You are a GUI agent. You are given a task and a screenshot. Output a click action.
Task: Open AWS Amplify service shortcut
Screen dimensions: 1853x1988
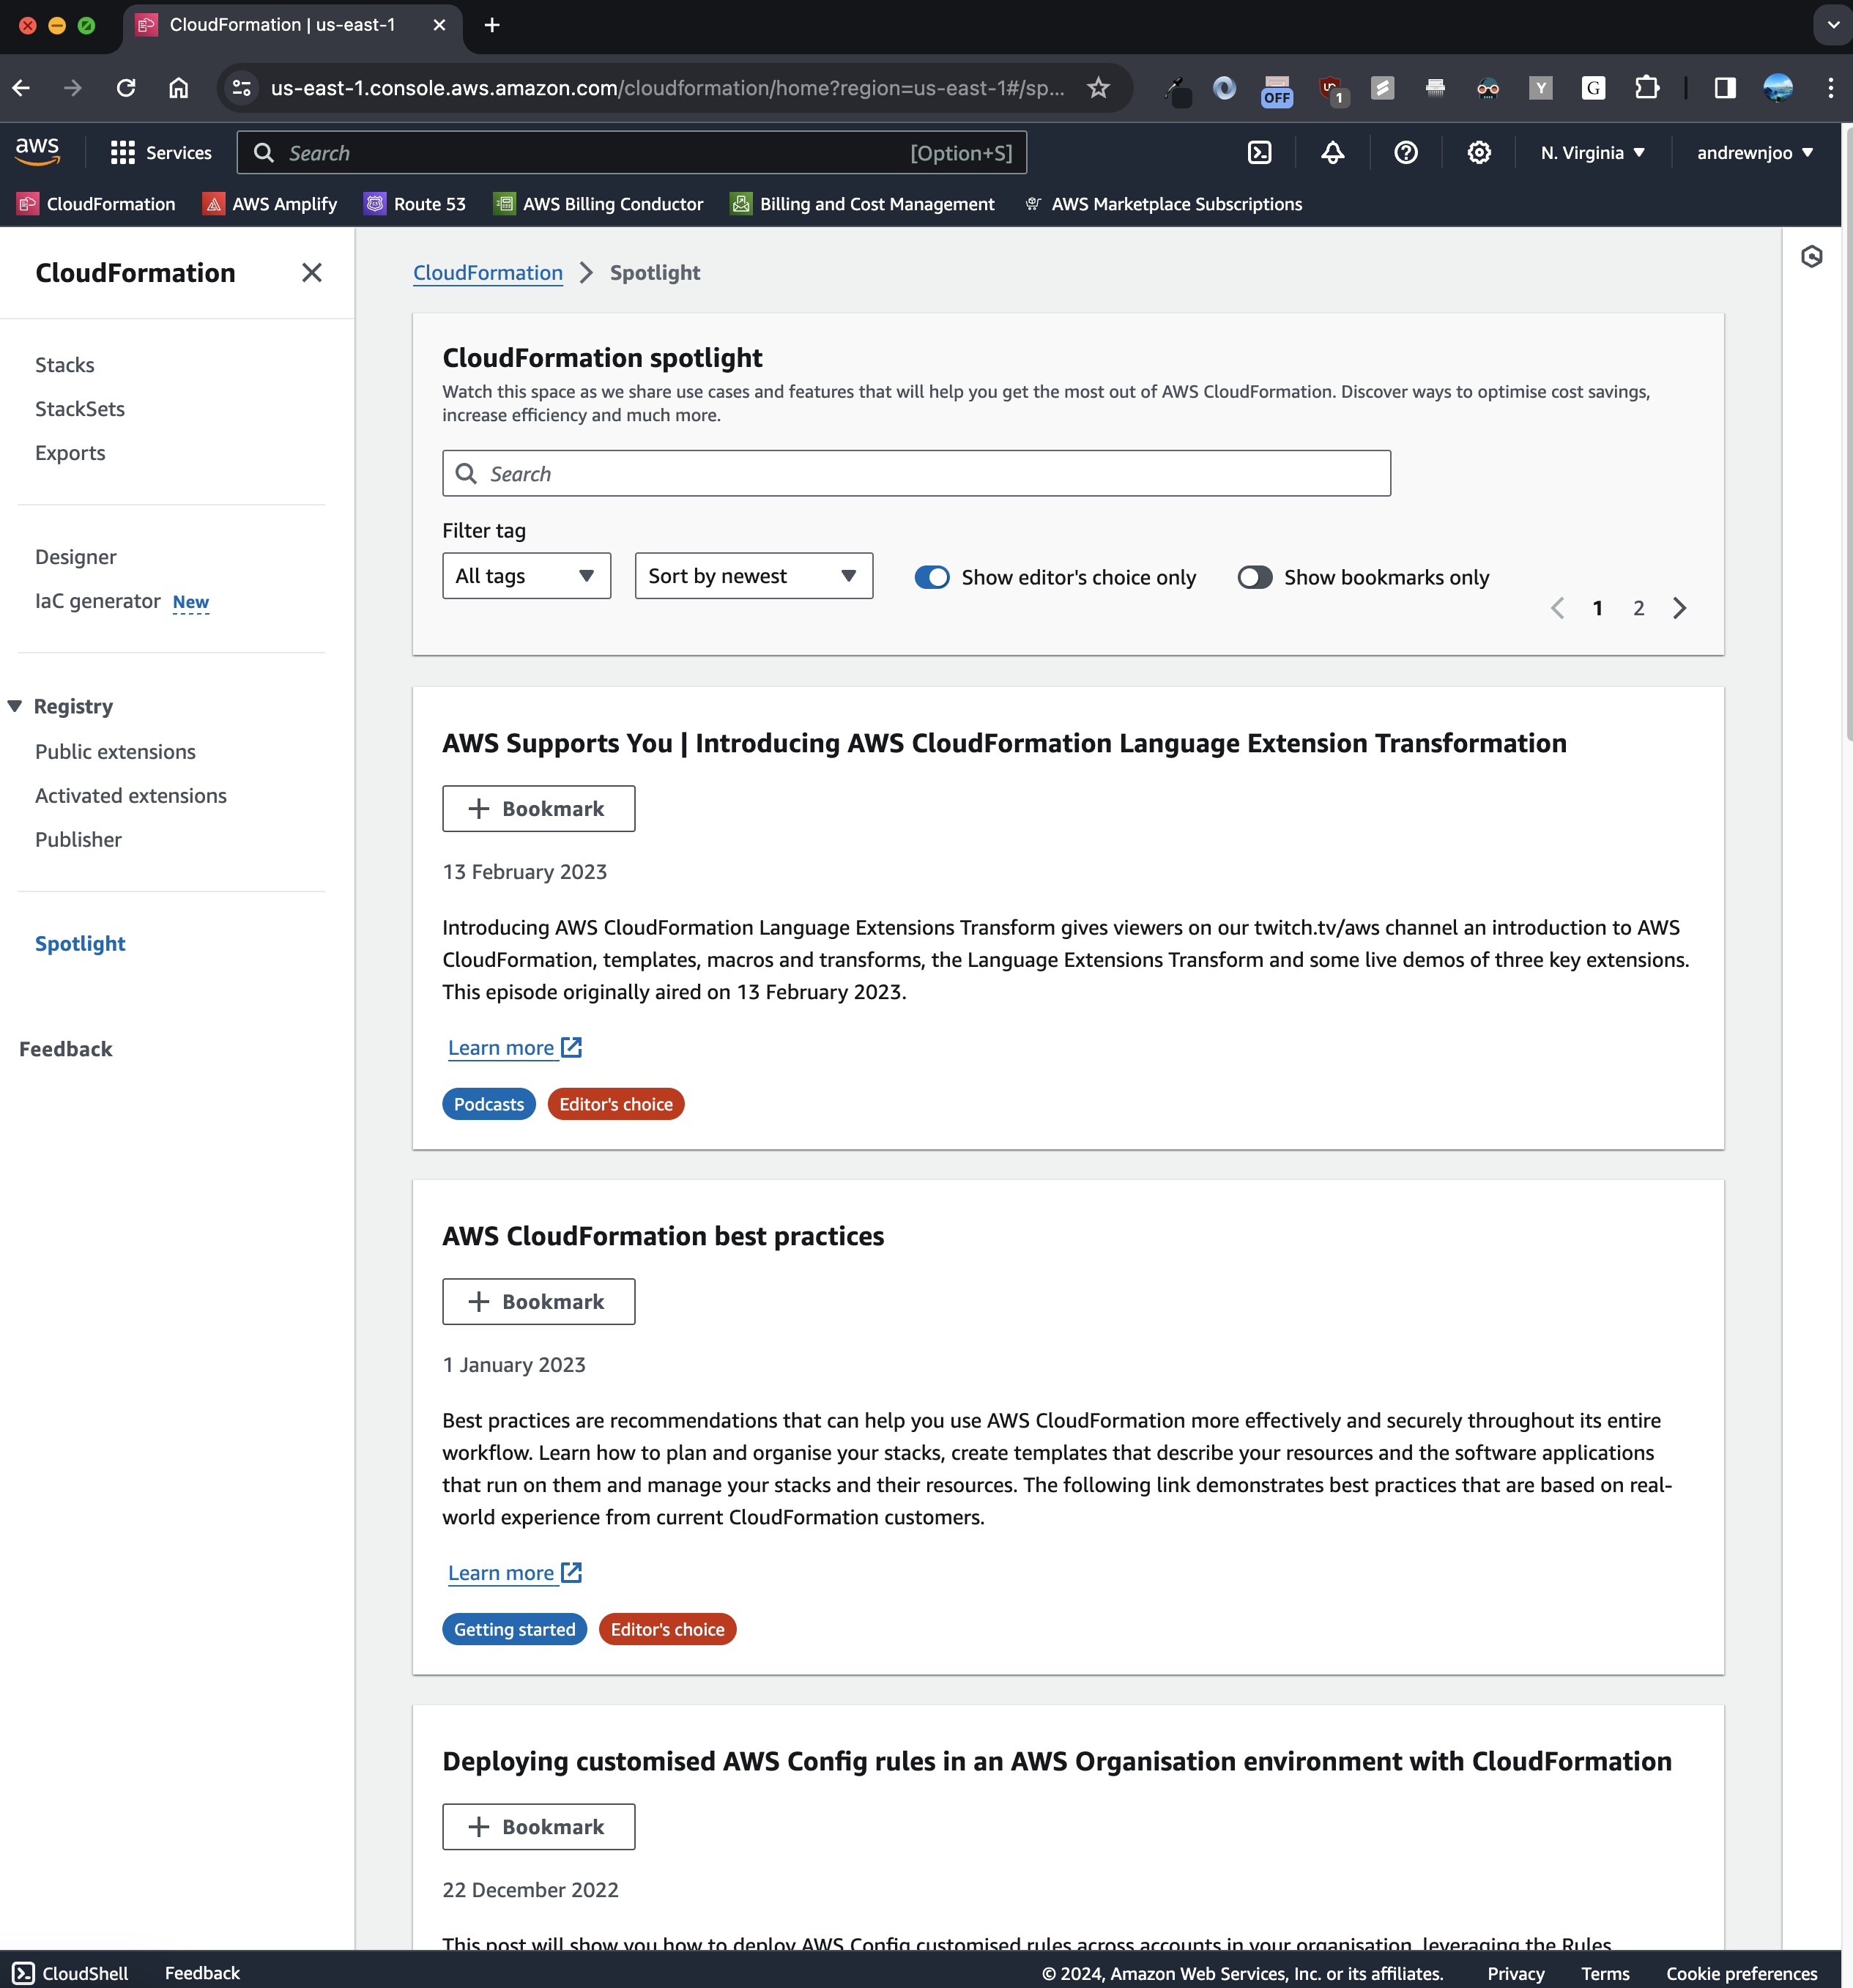270,204
